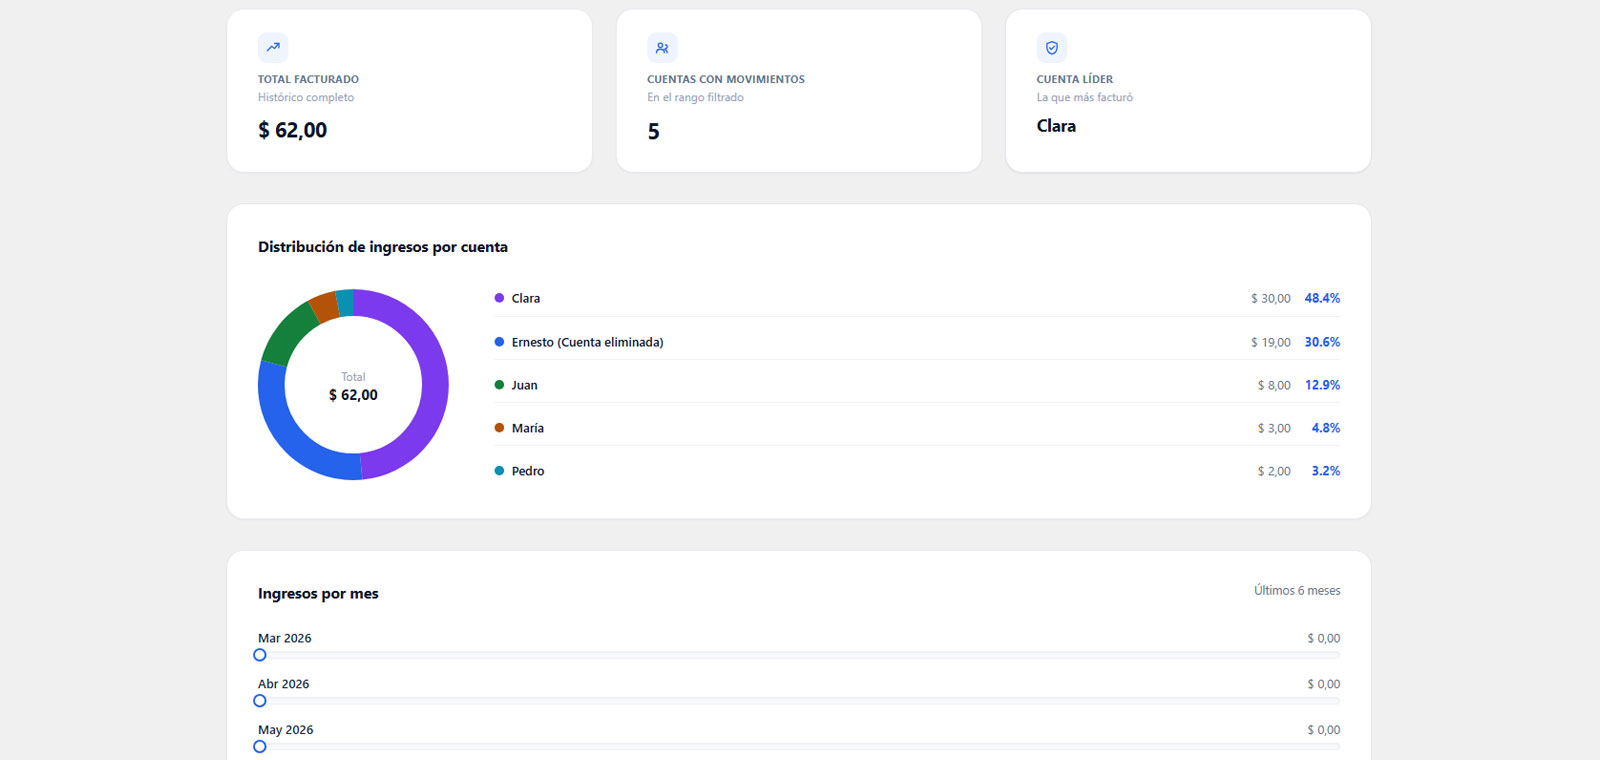Click the La que más facturó subtitle
This screenshot has height=760, width=1600.
pyautogui.click(x=1085, y=97)
